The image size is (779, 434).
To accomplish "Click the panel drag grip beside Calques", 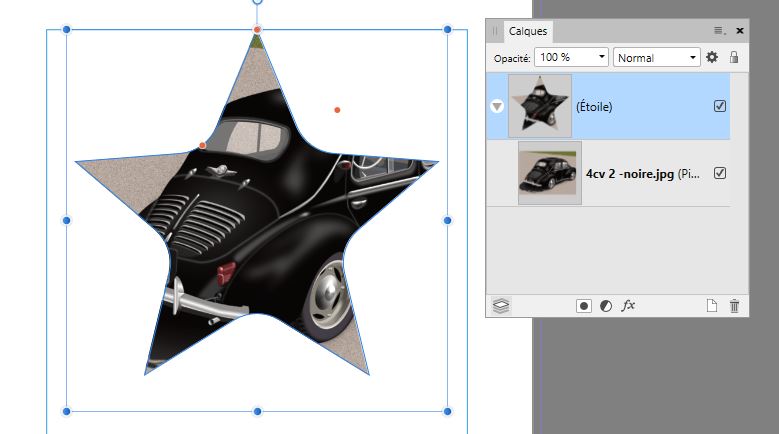I will pyautogui.click(x=495, y=31).
